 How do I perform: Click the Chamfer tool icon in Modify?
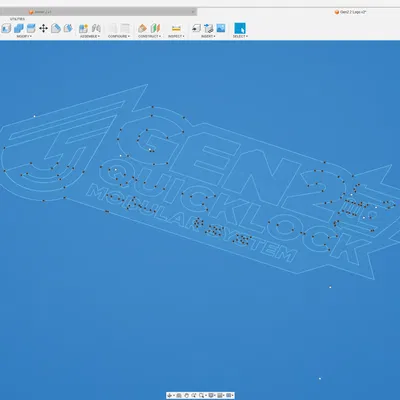(68, 28)
